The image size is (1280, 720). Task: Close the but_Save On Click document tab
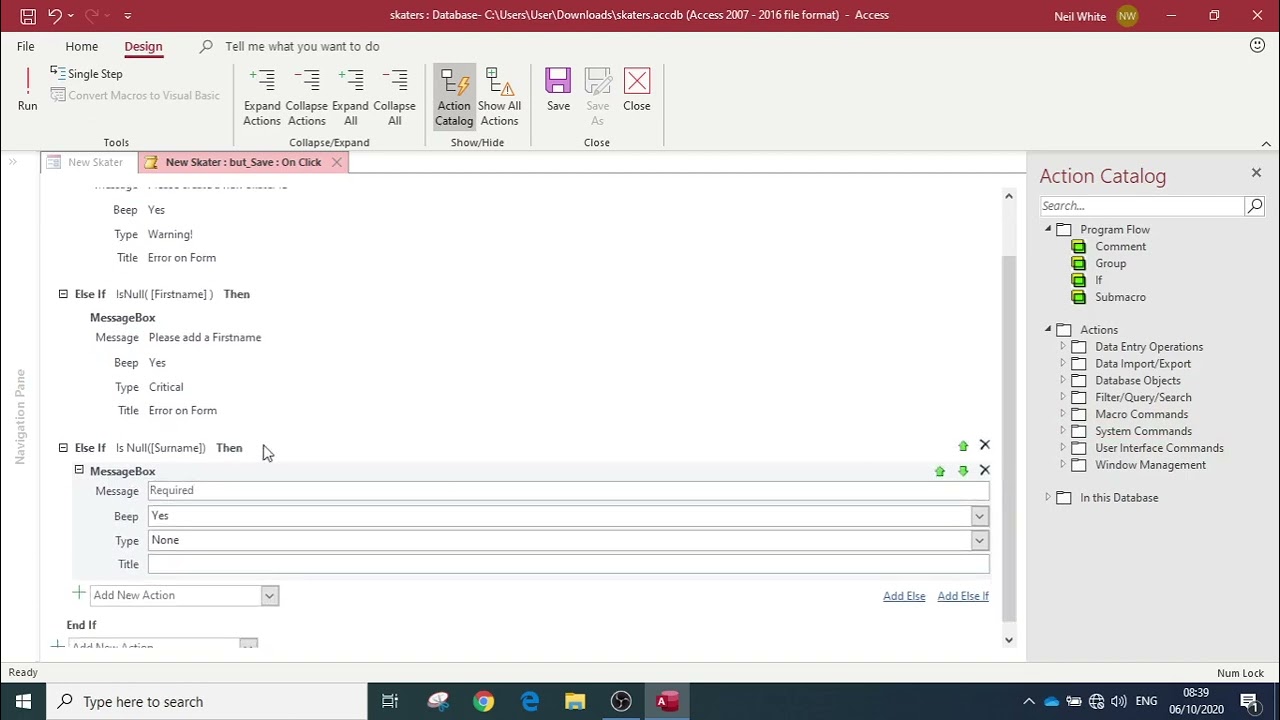(337, 162)
